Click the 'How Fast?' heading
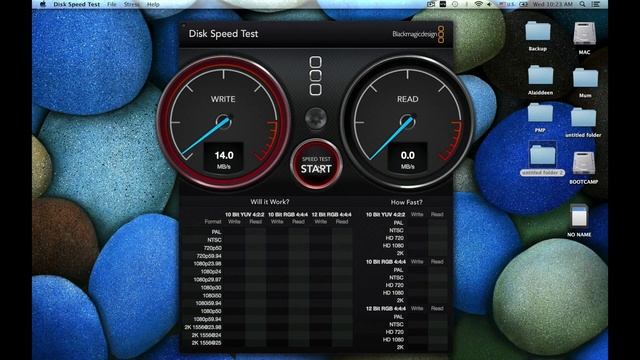Image resolution: width=640 pixels, height=360 pixels. click(x=406, y=202)
